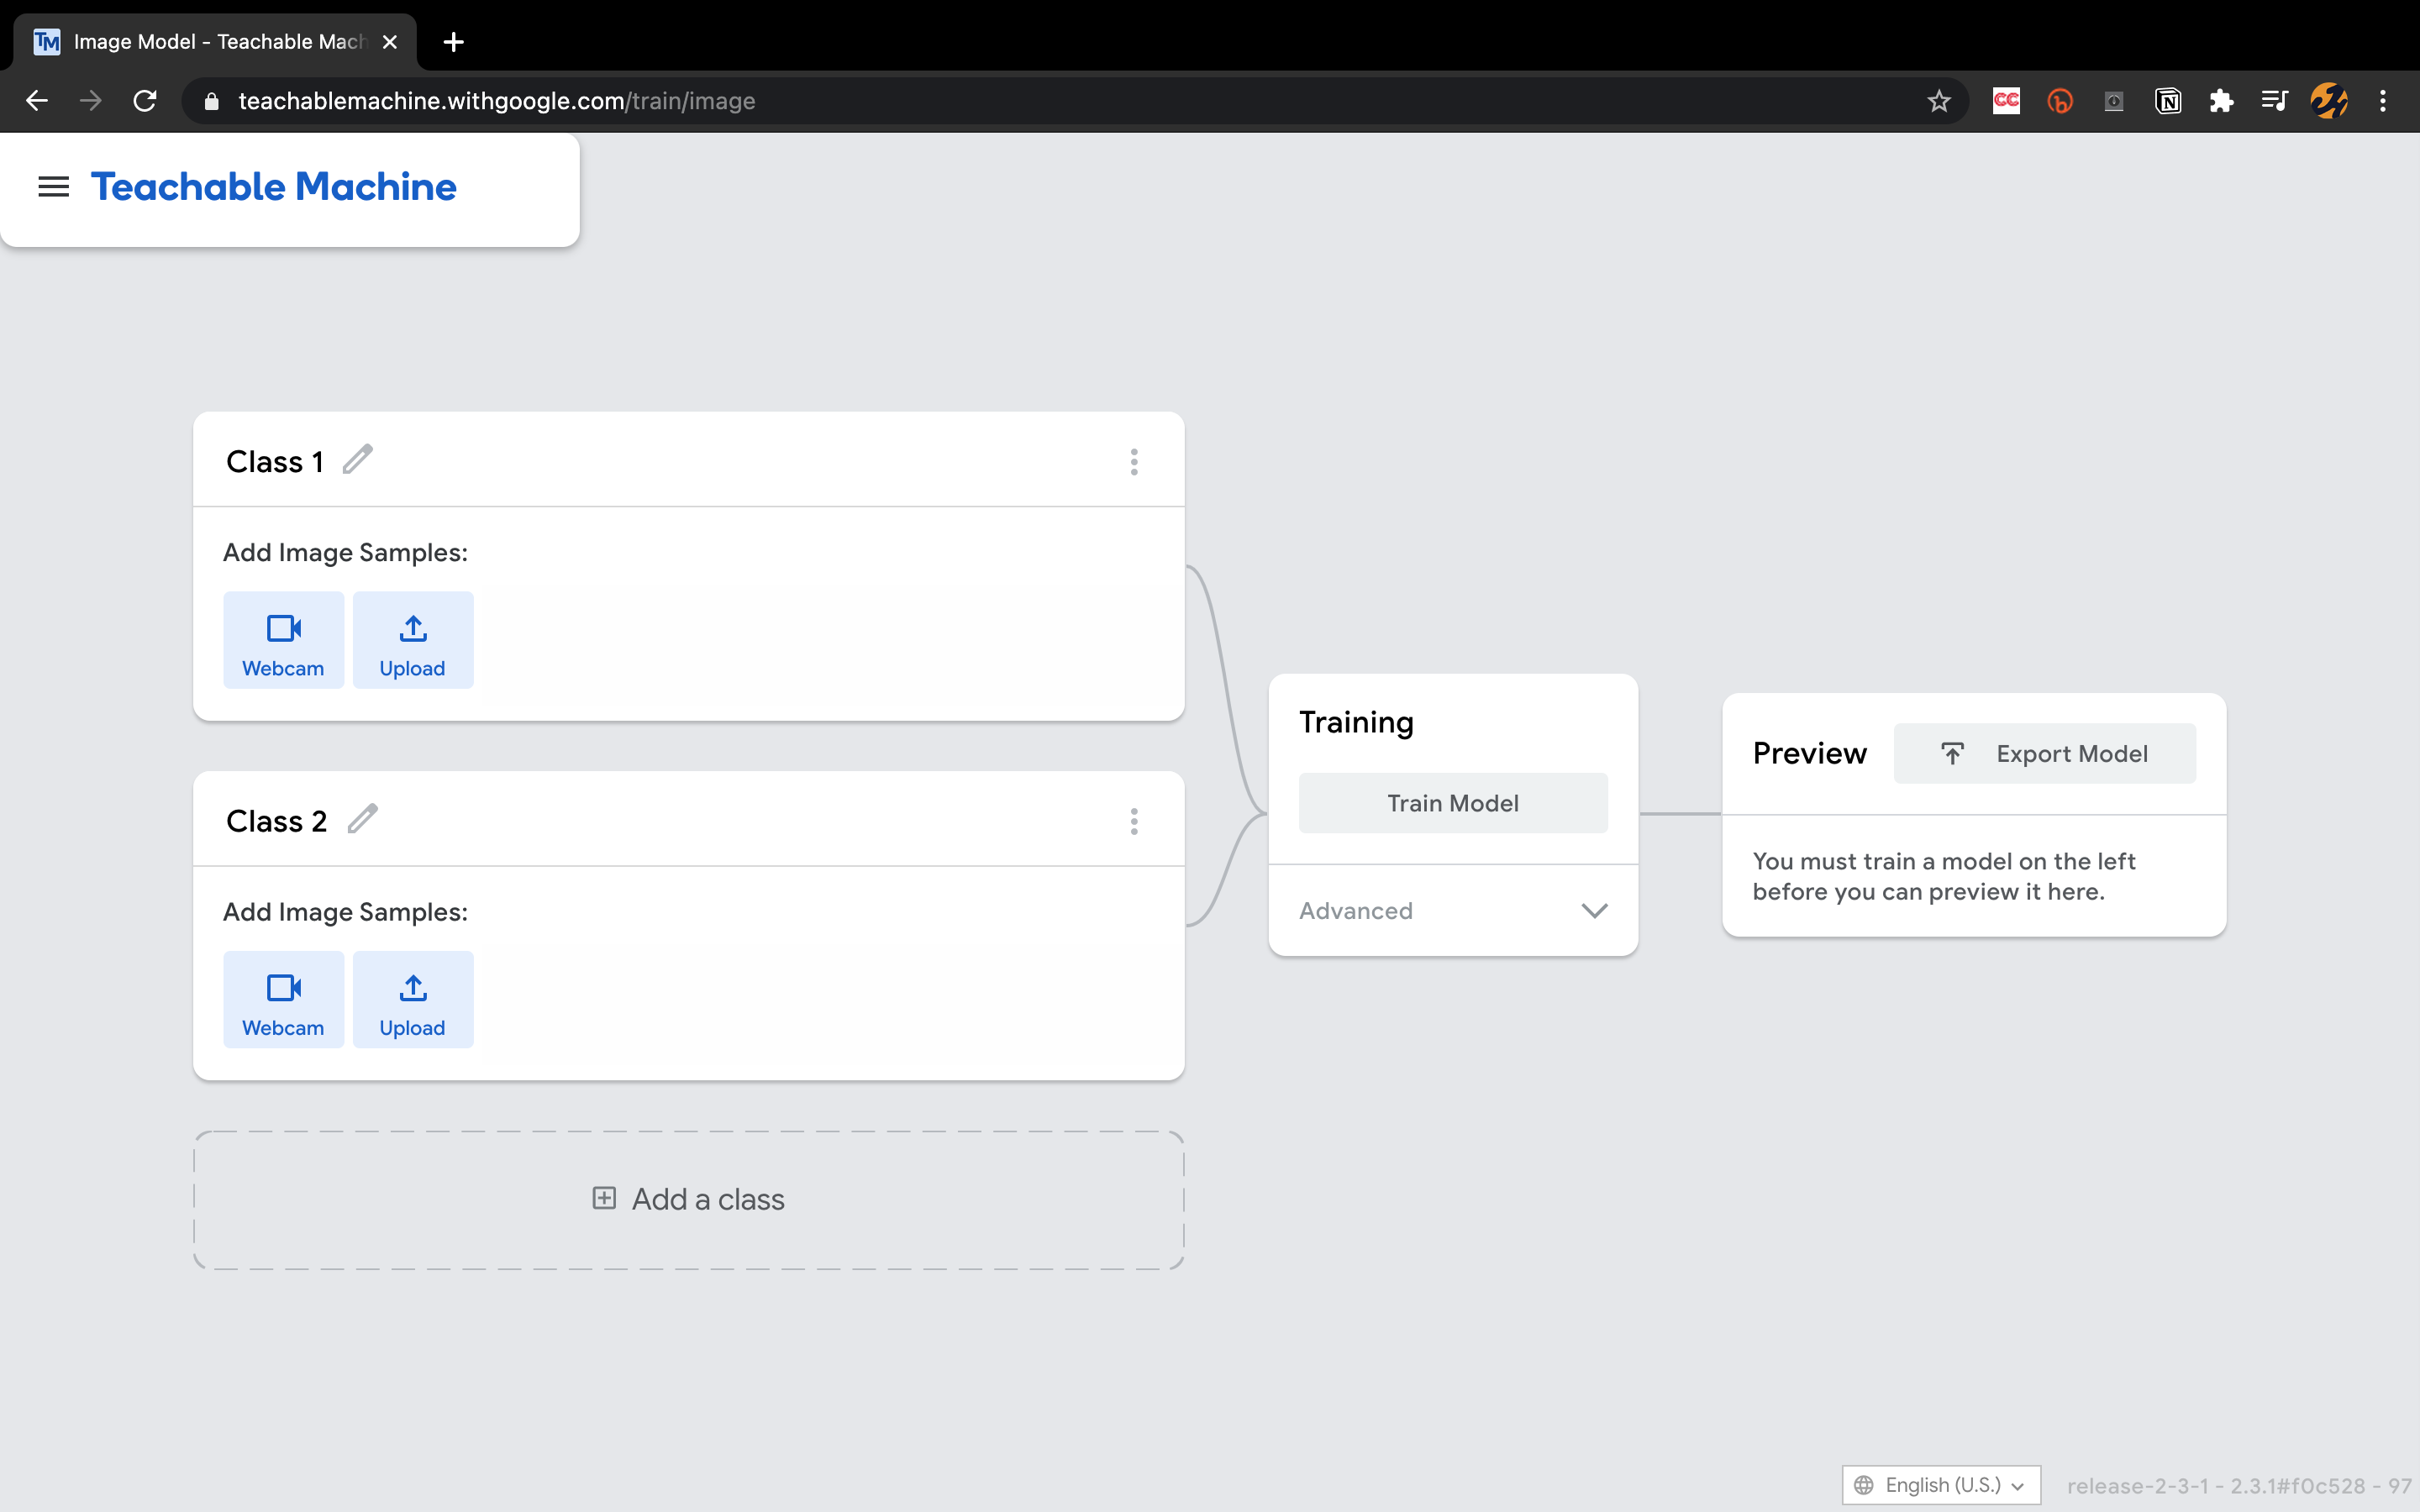The image size is (2420, 1512).
Task: Add a class with the dashed box
Action: pos(688,1199)
